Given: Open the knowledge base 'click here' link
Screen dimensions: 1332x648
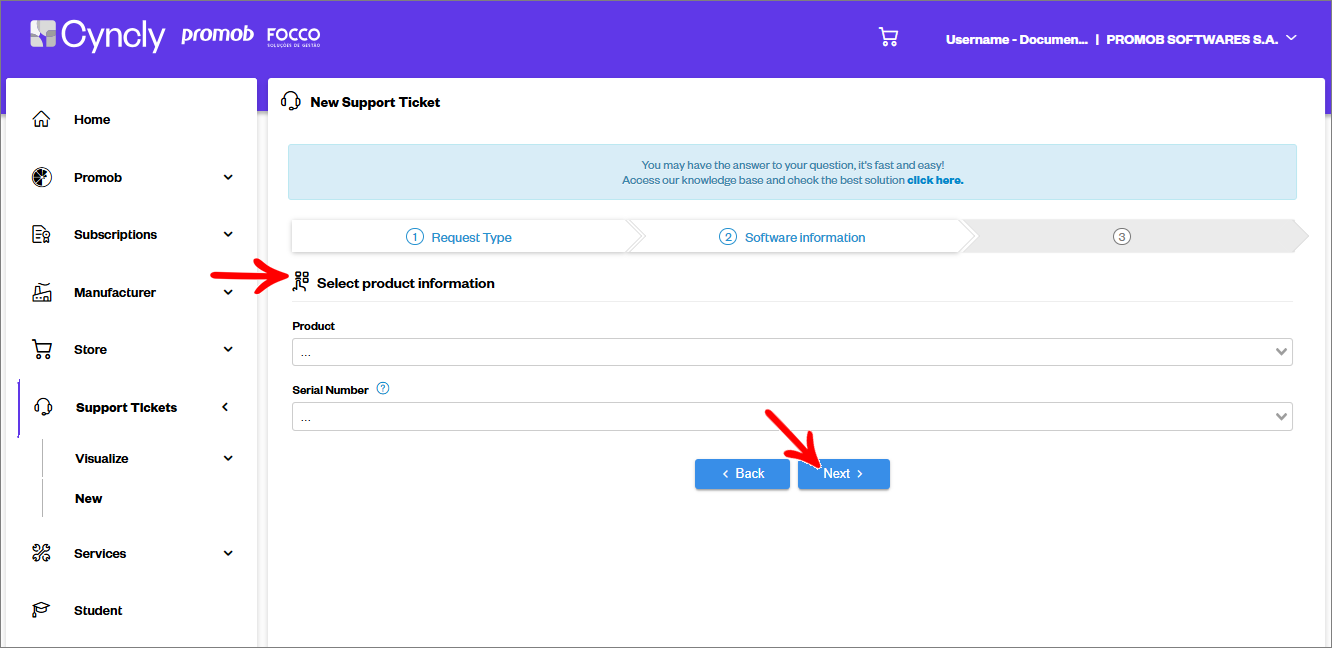Looking at the screenshot, I should [935, 181].
